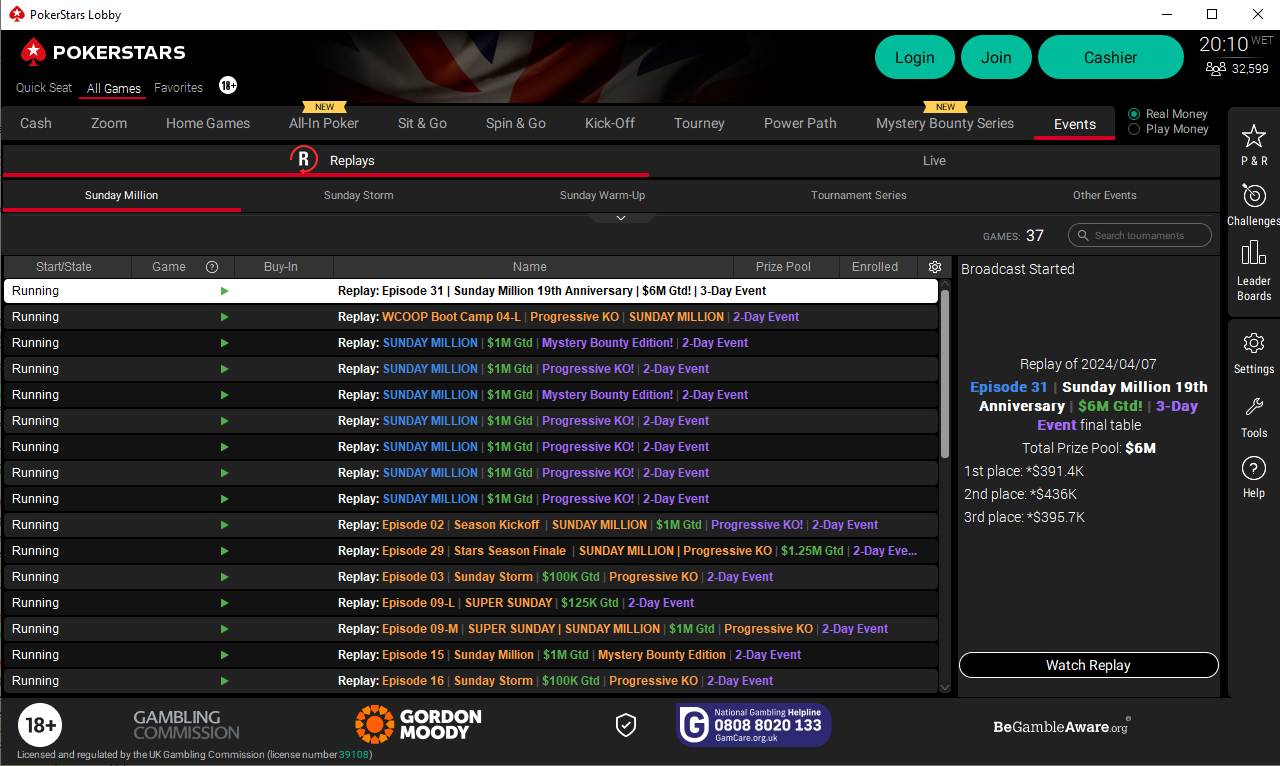This screenshot has height=766, width=1280.
Task: Click the Replays R icon
Action: 304,159
